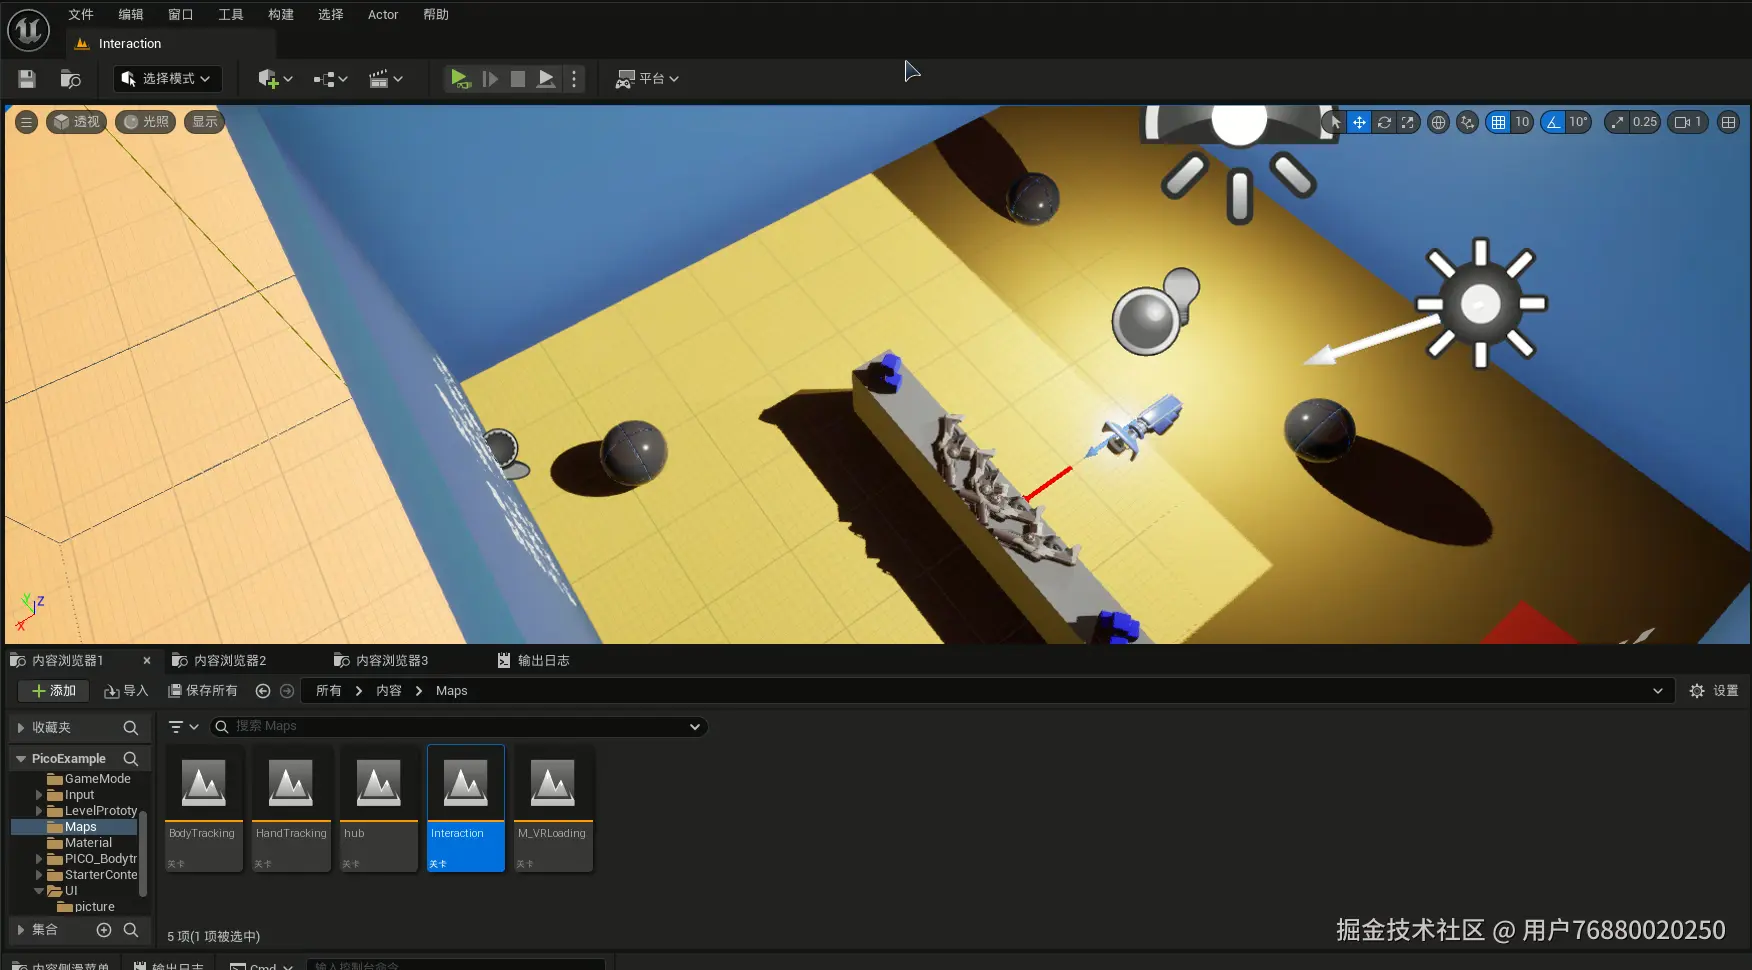The image size is (1752, 970).
Task: Open the 选择模式 mode dropdown
Action: coord(167,79)
